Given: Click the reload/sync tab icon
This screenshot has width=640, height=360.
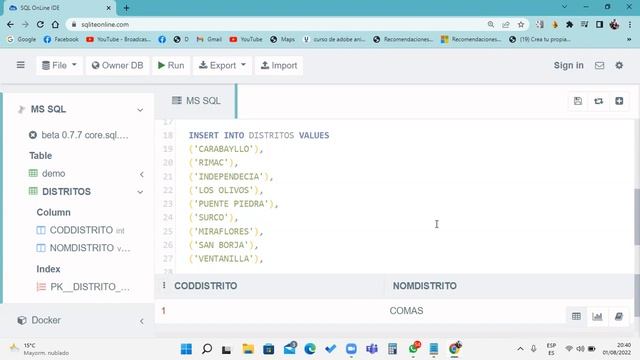Looking at the screenshot, I should point(598,101).
